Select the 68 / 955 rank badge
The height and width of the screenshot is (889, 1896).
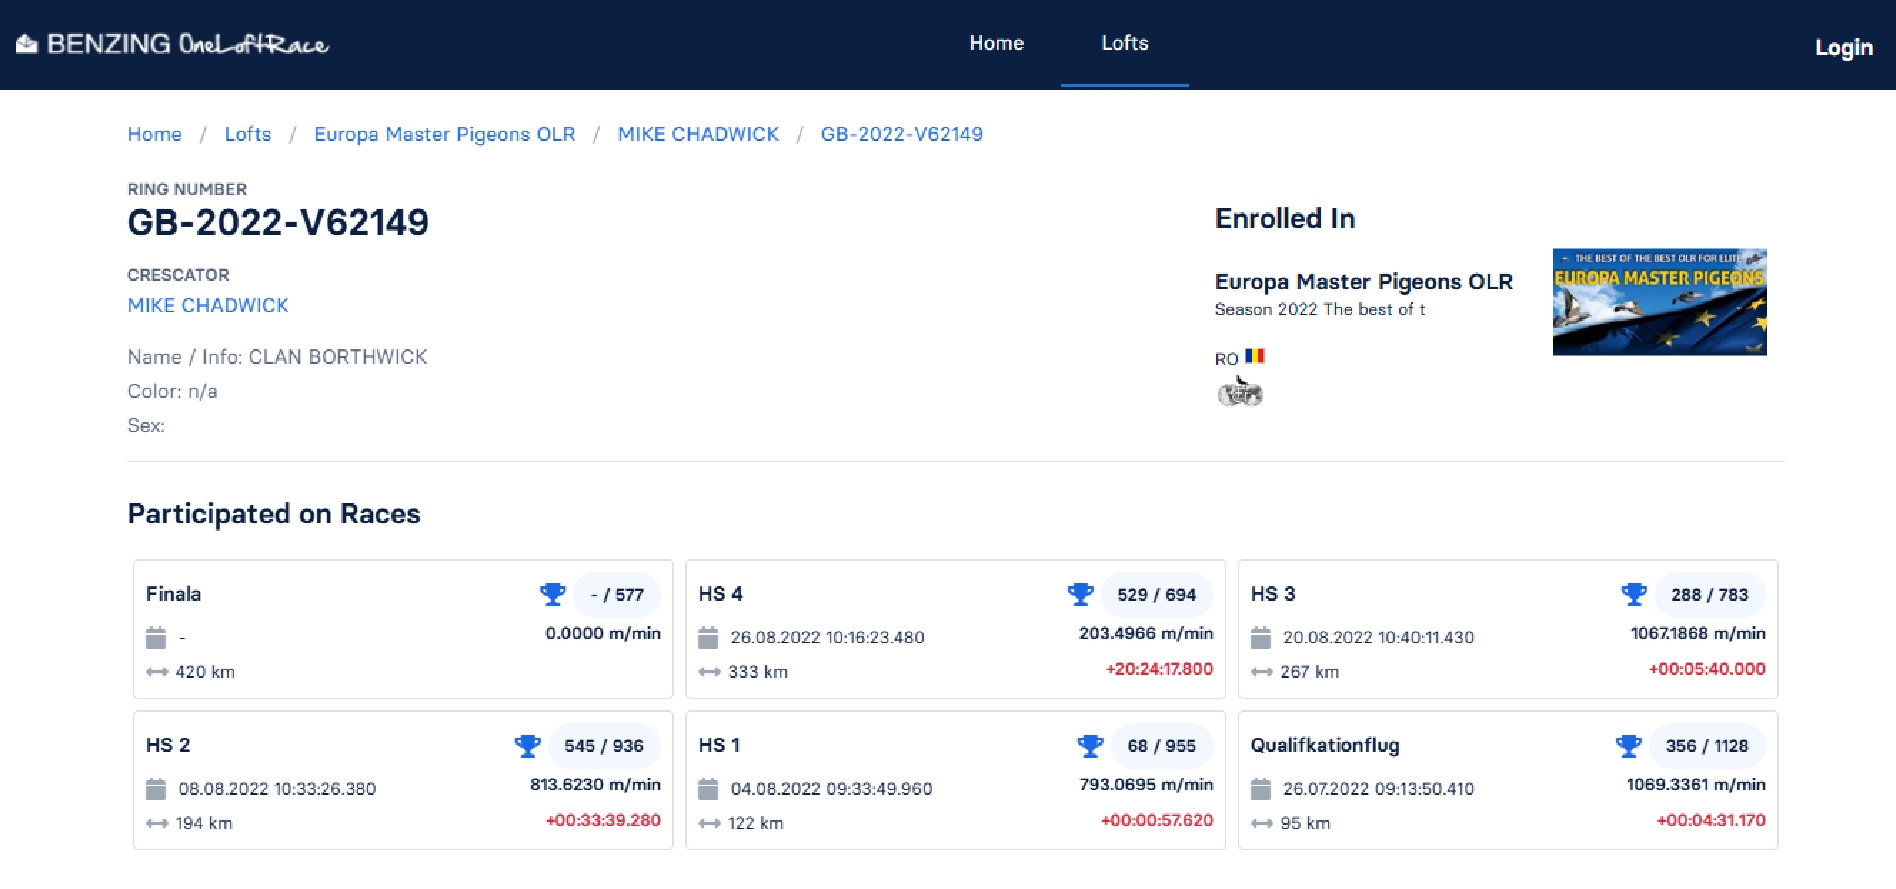pyautogui.click(x=1161, y=746)
